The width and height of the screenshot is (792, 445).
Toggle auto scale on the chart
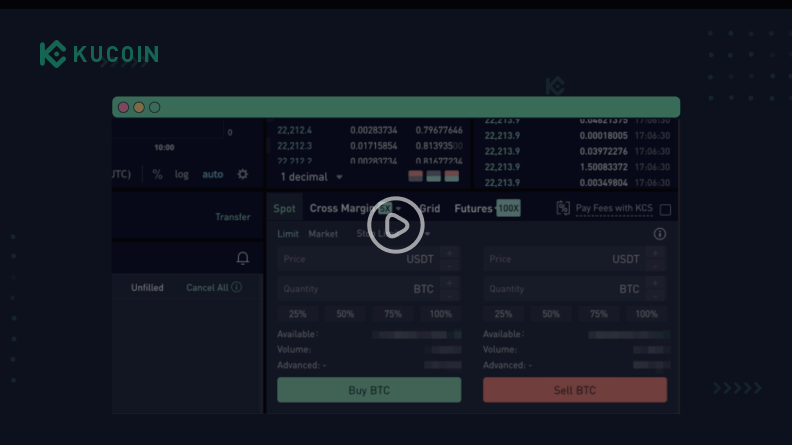click(212, 174)
